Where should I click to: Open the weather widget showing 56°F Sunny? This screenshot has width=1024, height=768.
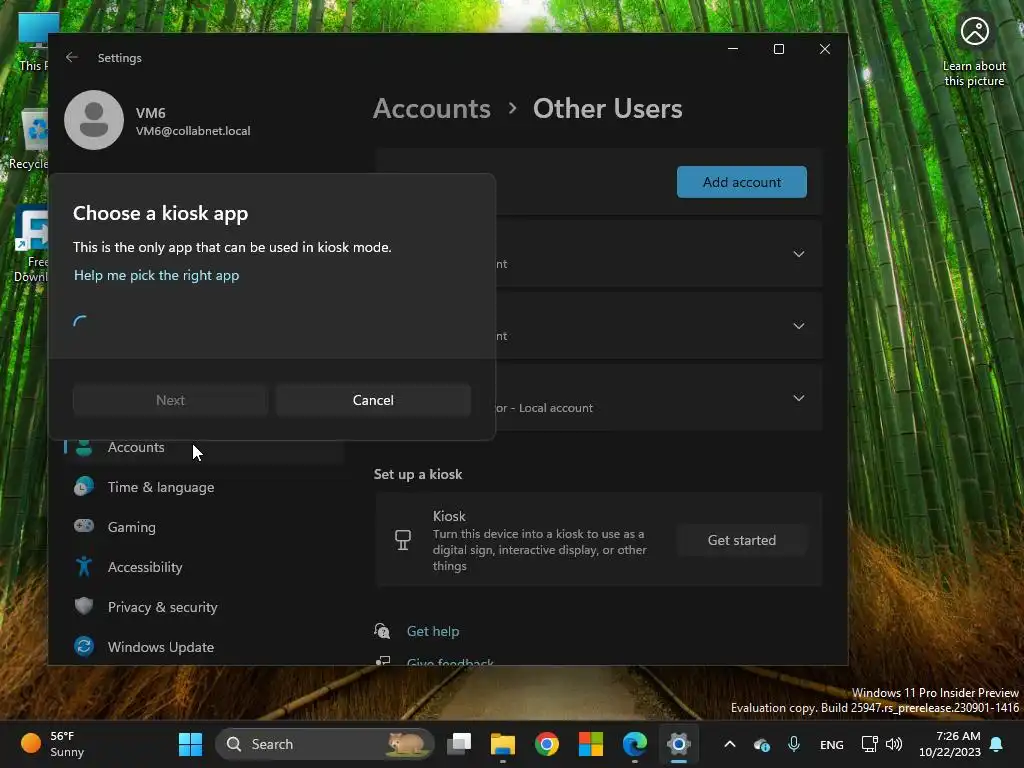pos(53,744)
